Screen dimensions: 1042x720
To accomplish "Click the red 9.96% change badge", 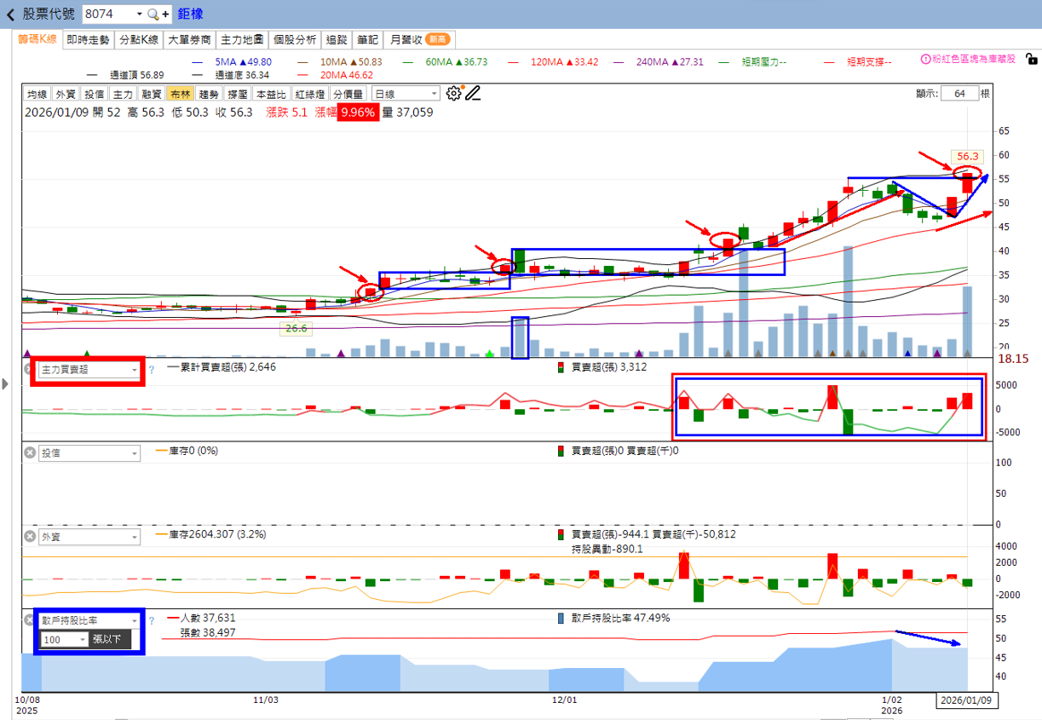I will pyautogui.click(x=358, y=112).
